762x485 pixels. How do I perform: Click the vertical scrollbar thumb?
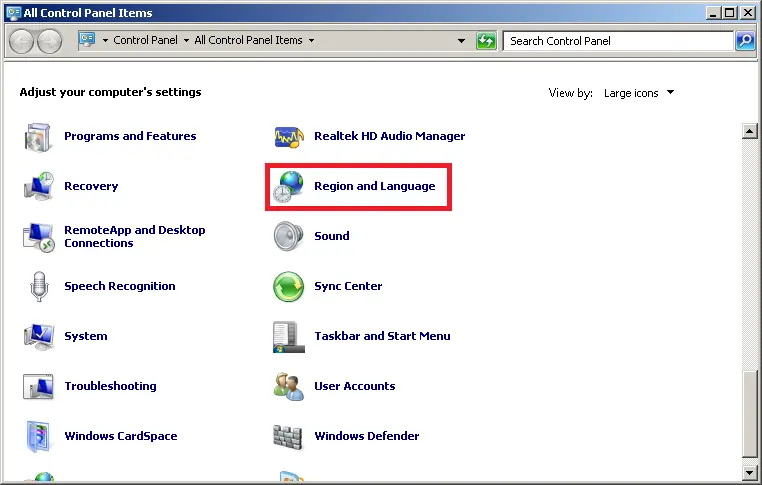pos(750,415)
